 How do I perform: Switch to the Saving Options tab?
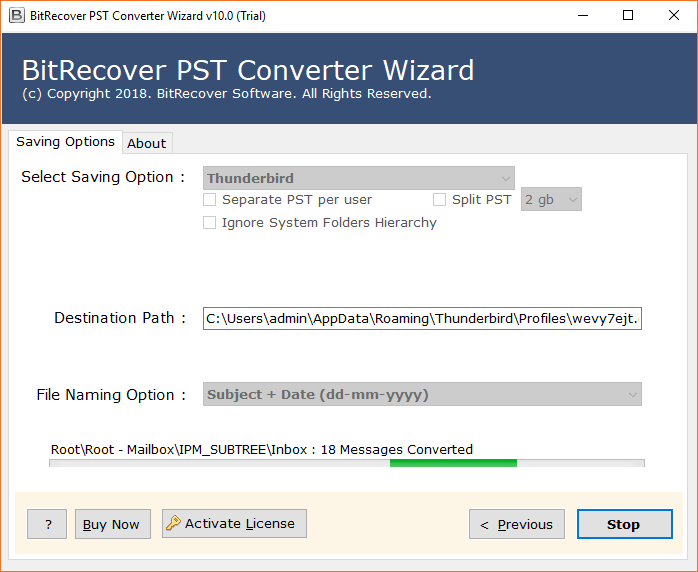tap(65, 142)
